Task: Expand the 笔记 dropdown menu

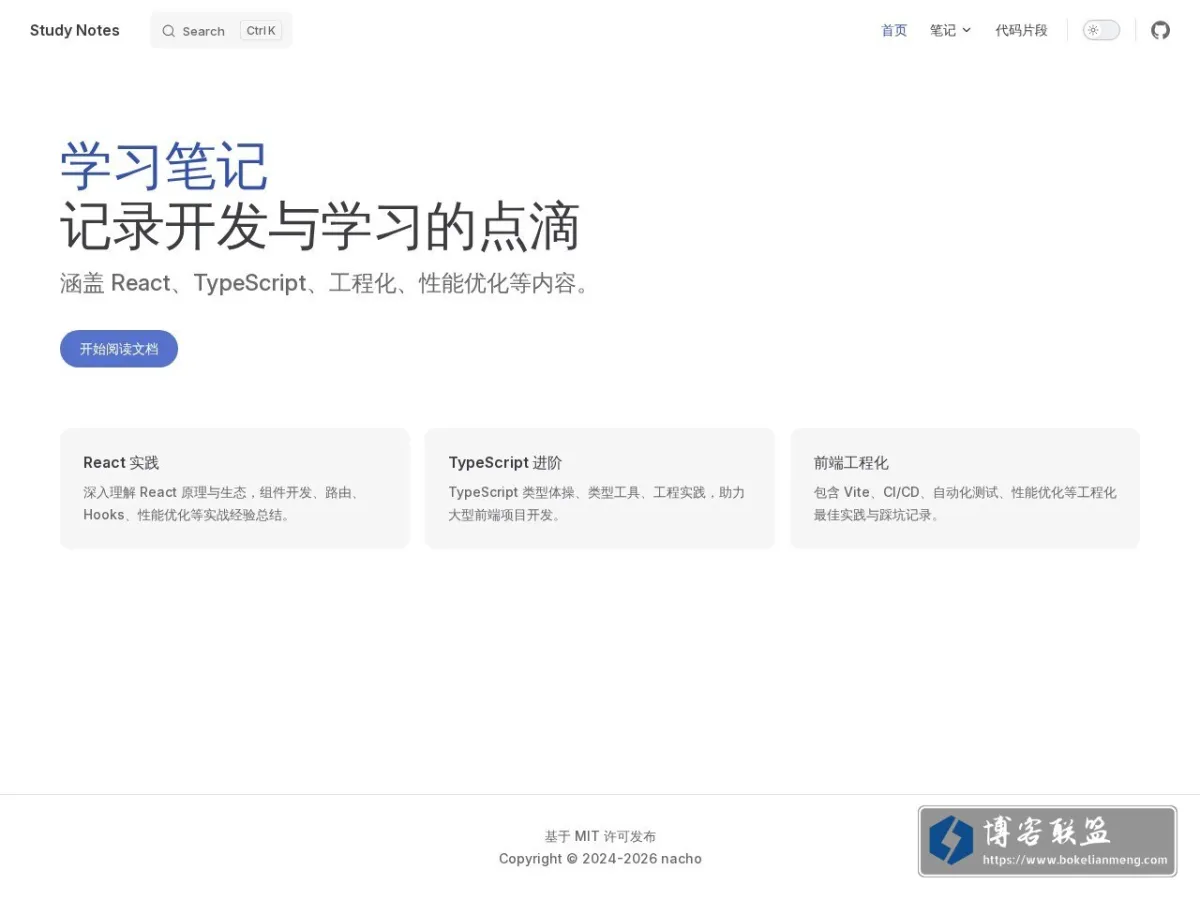Action: pyautogui.click(x=950, y=30)
